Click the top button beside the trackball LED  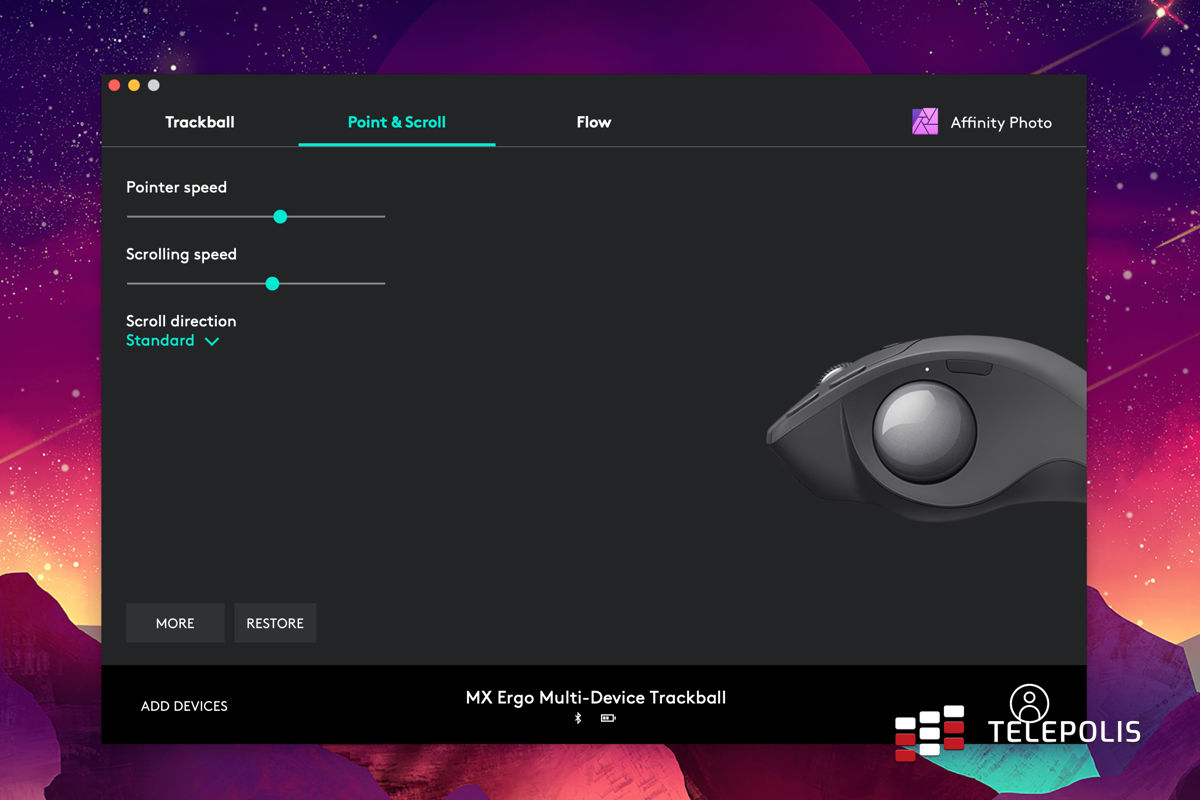pos(969,367)
